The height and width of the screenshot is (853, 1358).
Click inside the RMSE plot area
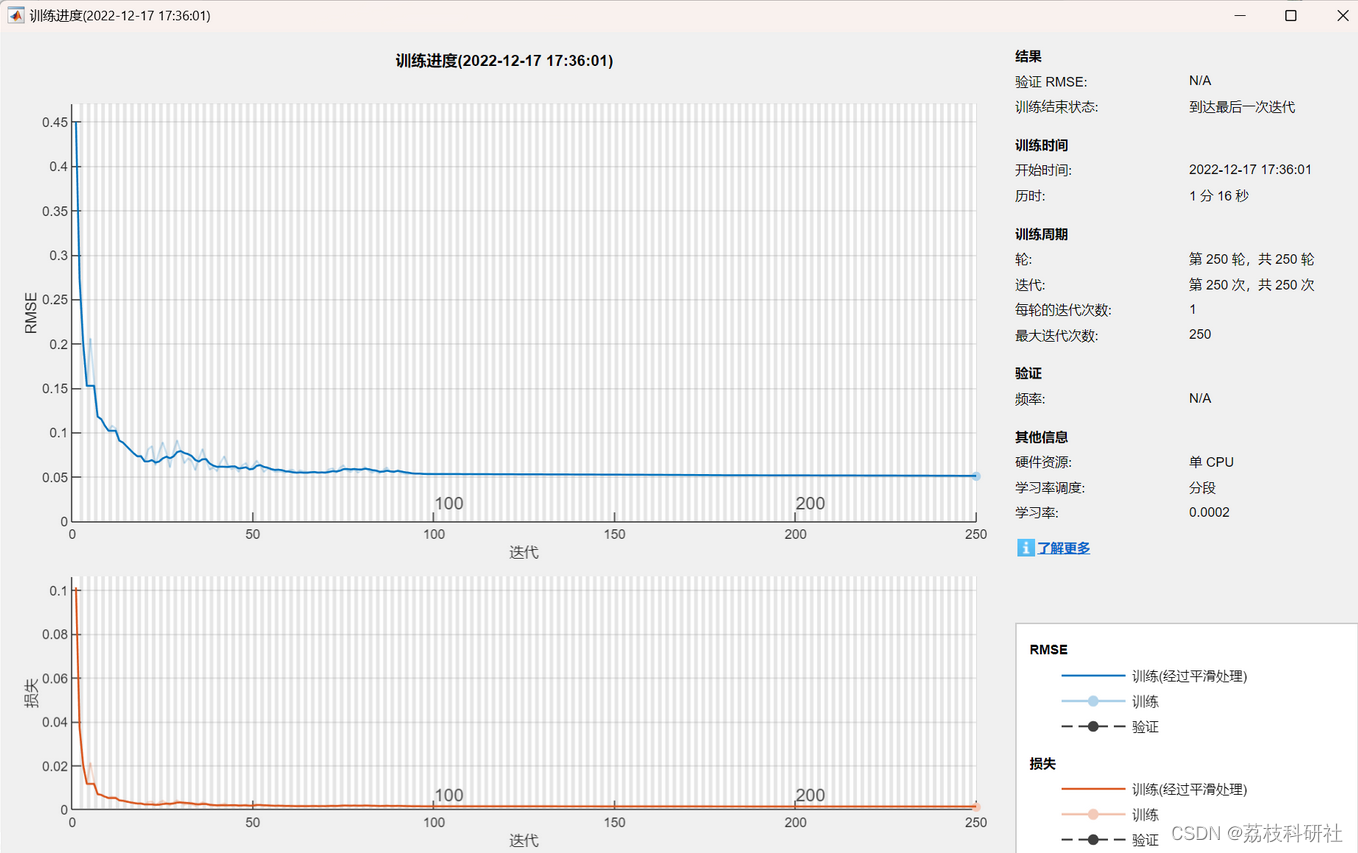coord(500,300)
